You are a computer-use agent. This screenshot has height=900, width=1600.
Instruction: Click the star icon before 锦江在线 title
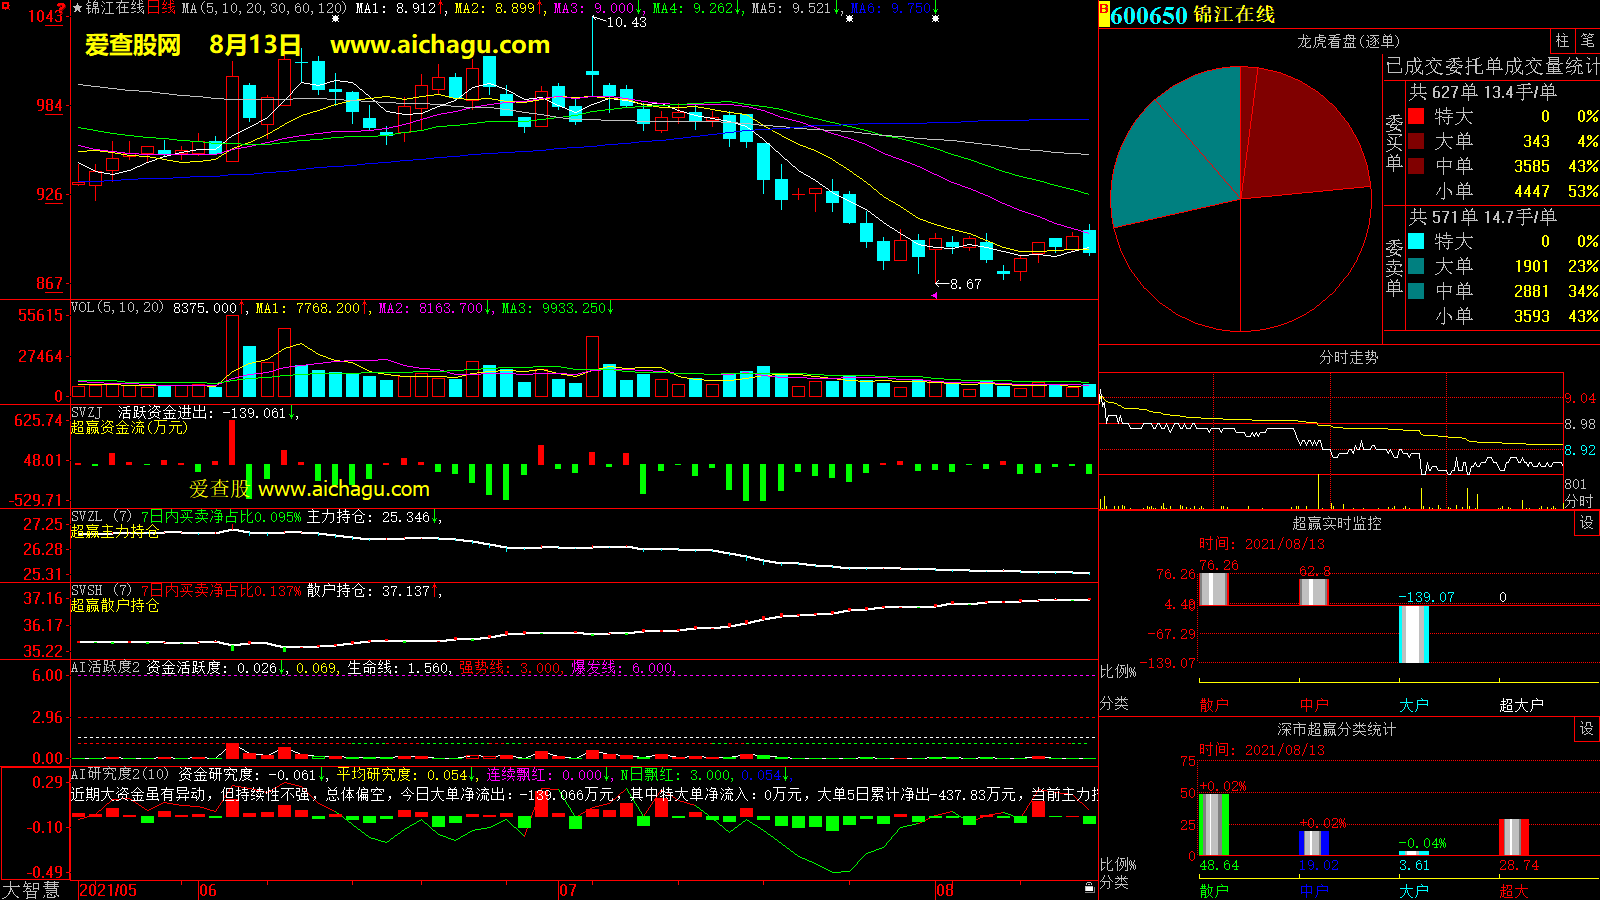click(x=78, y=8)
